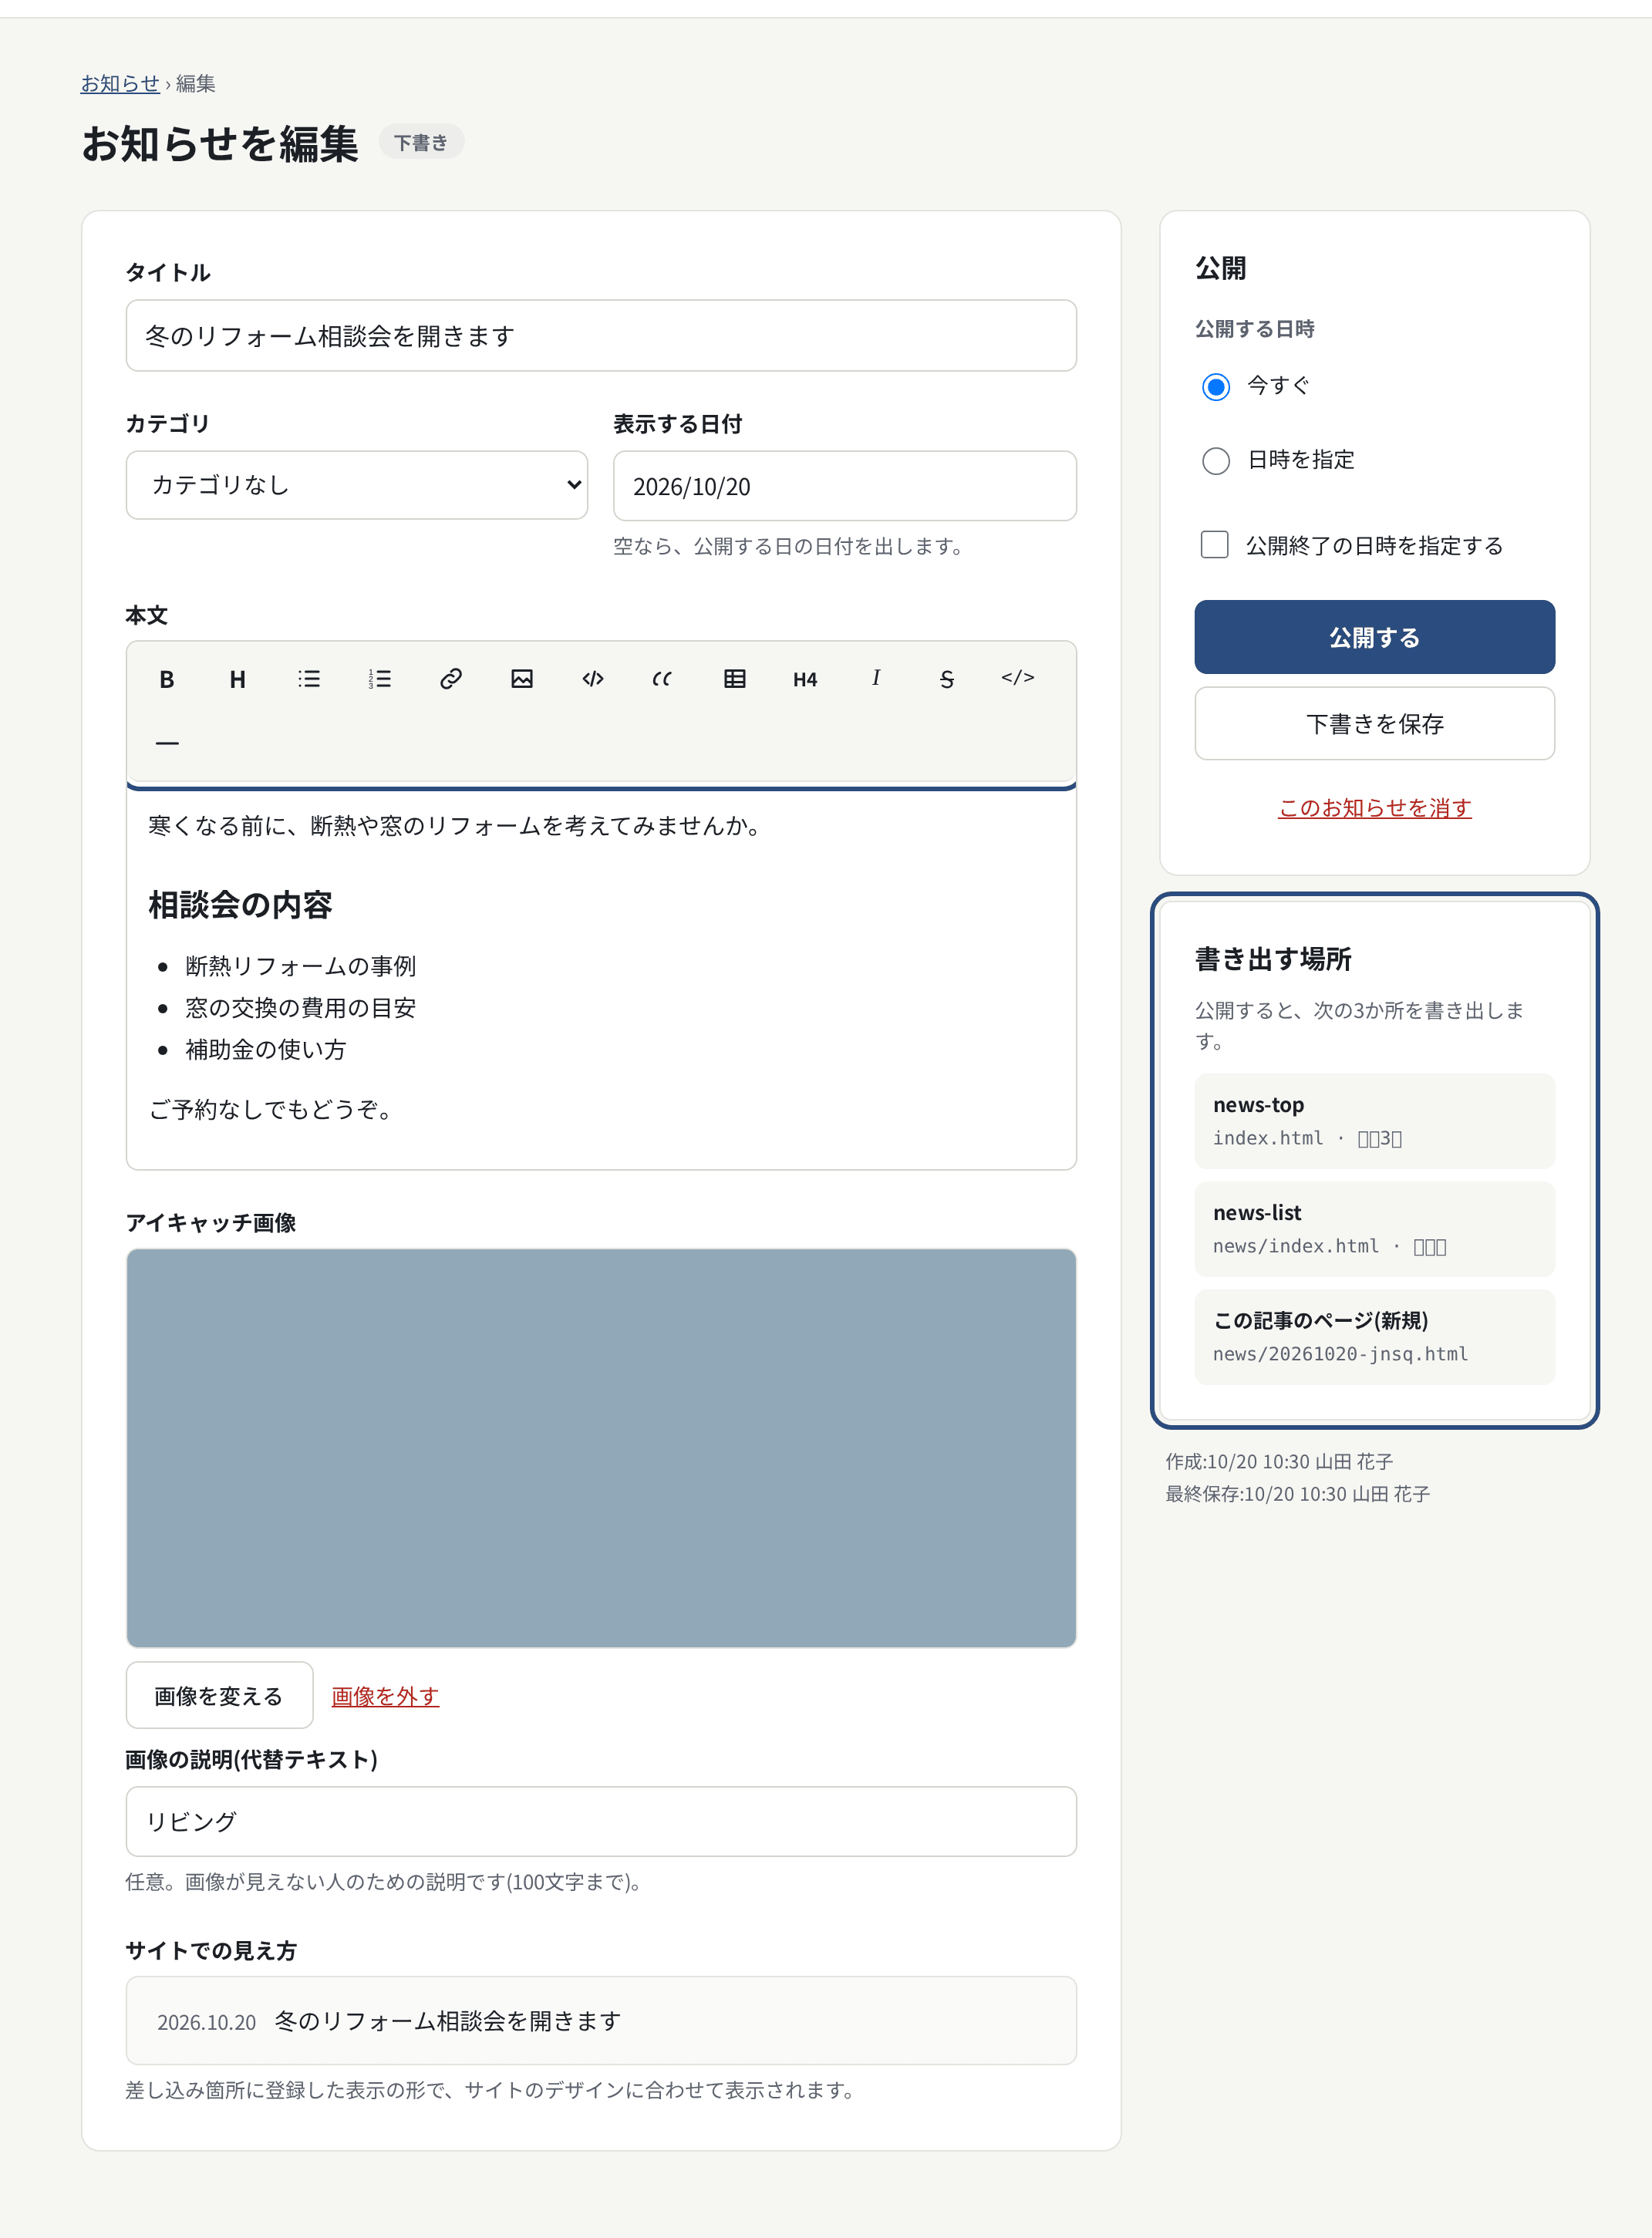This screenshot has height=2238, width=1652.
Task: Apply the H4 heading style
Action: pyautogui.click(x=805, y=679)
